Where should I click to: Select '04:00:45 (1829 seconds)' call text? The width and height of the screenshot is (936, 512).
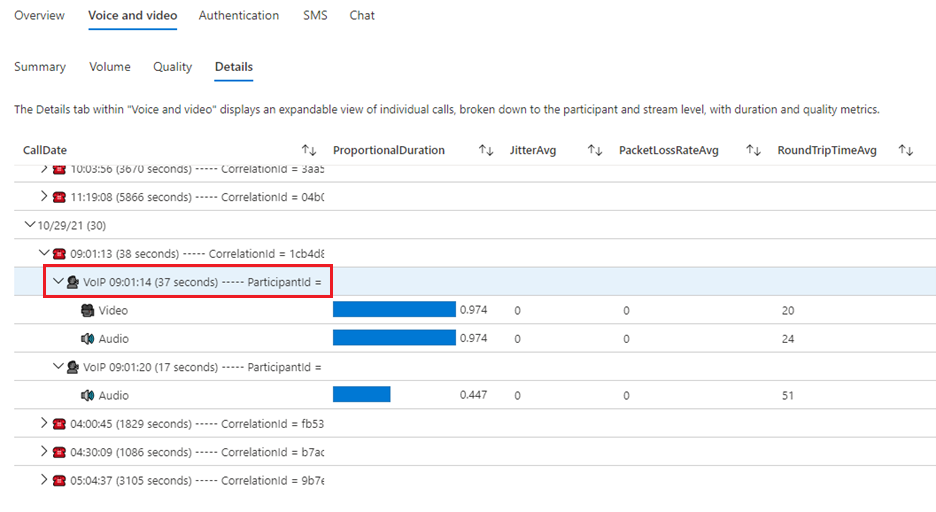(131, 424)
